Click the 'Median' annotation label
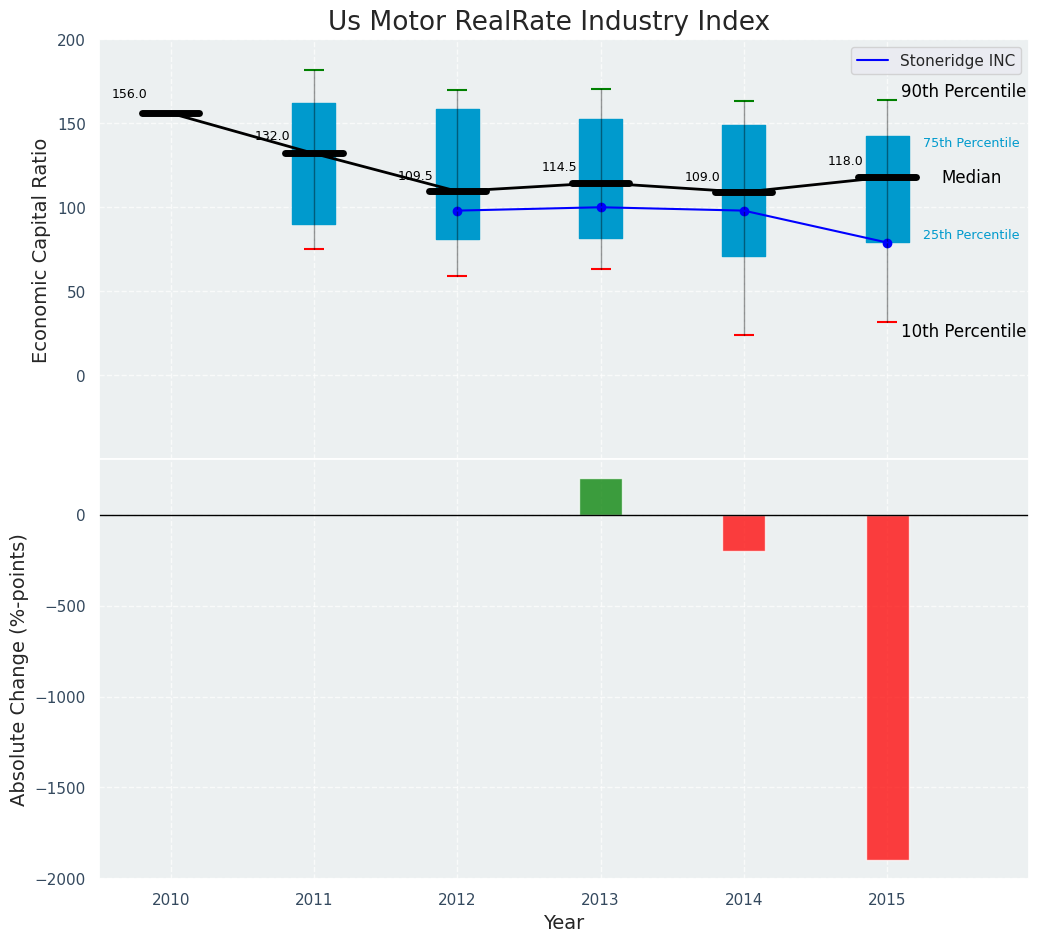 [x=971, y=177]
